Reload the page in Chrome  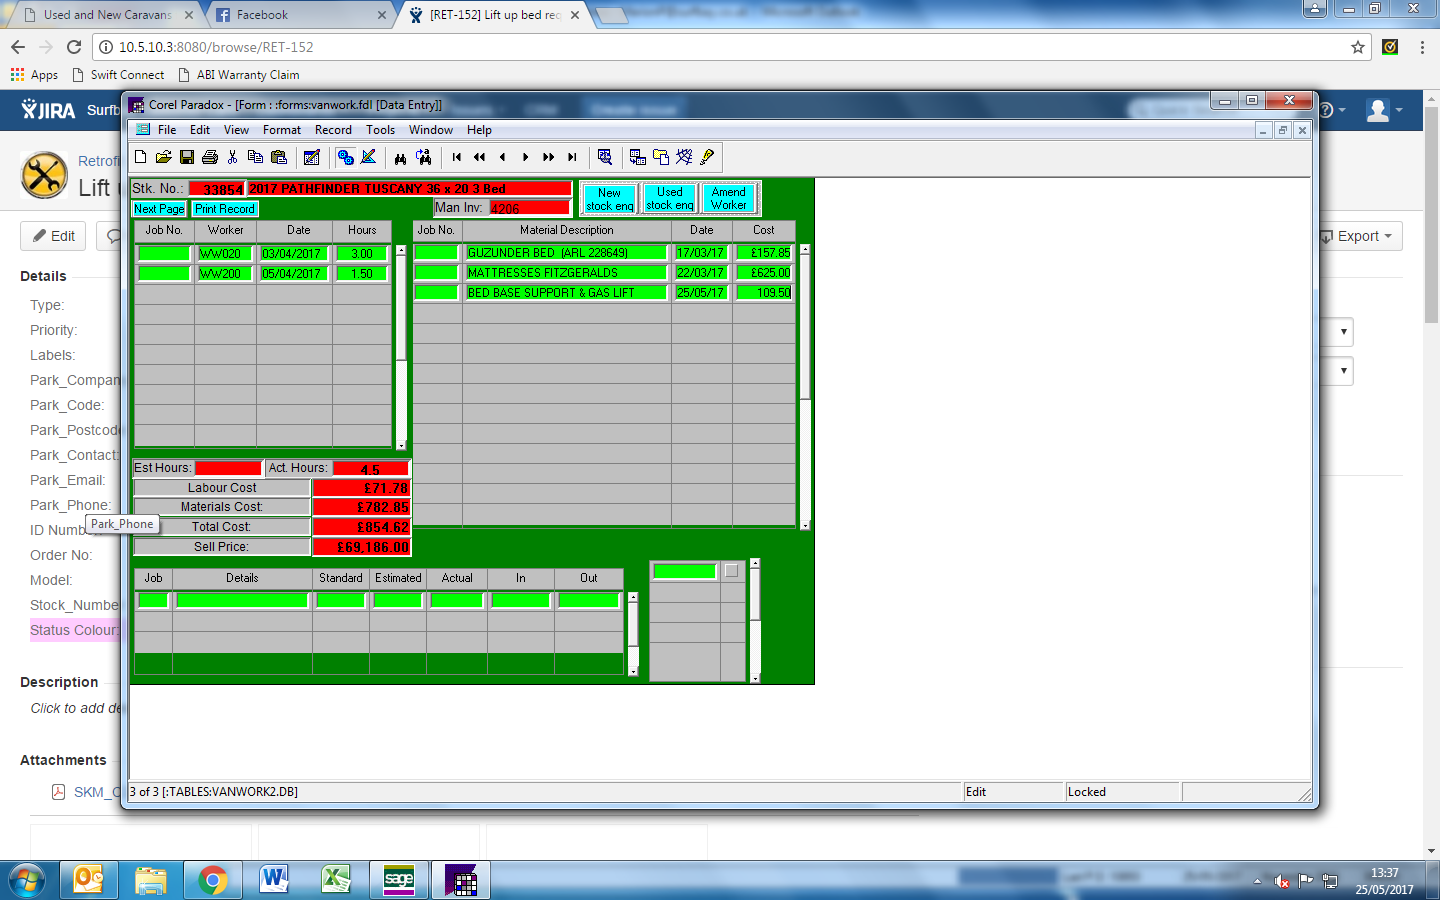point(74,47)
